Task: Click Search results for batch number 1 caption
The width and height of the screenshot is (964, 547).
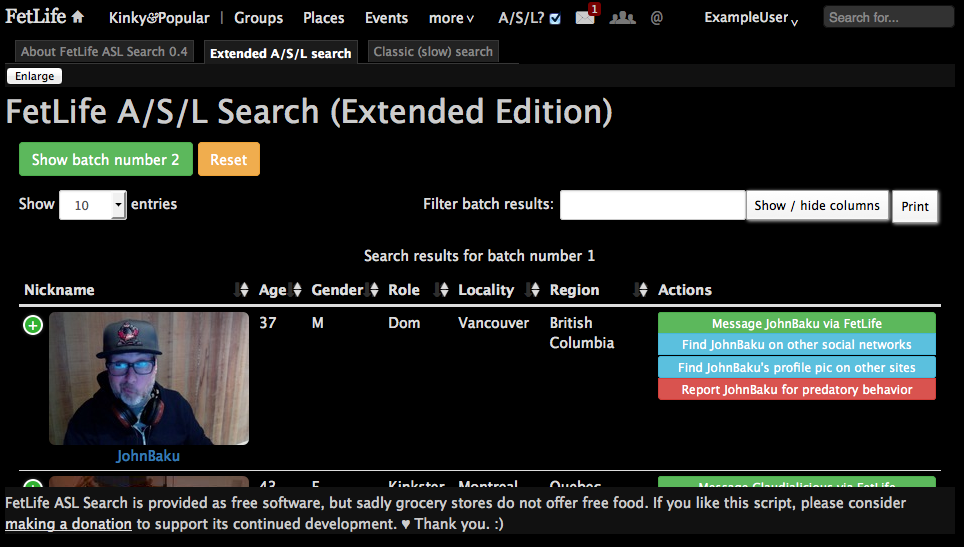Action: coord(480,256)
